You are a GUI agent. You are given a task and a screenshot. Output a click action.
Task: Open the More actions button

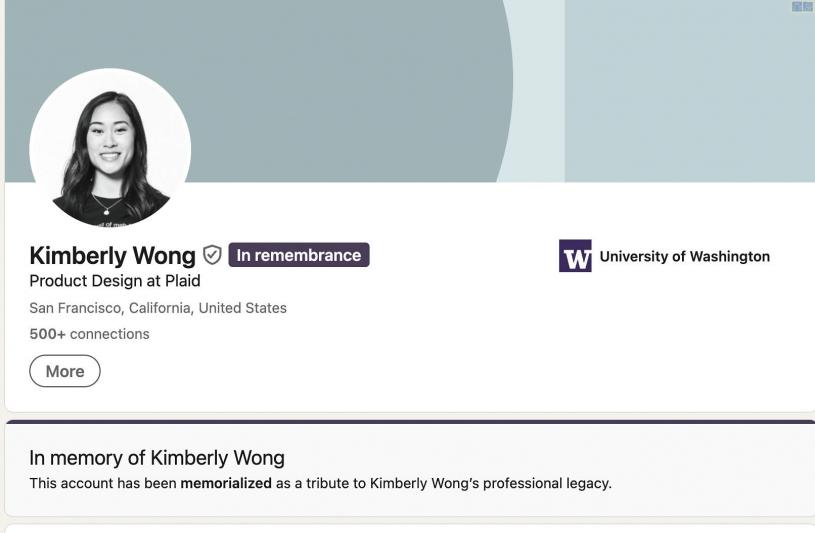(x=65, y=371)
